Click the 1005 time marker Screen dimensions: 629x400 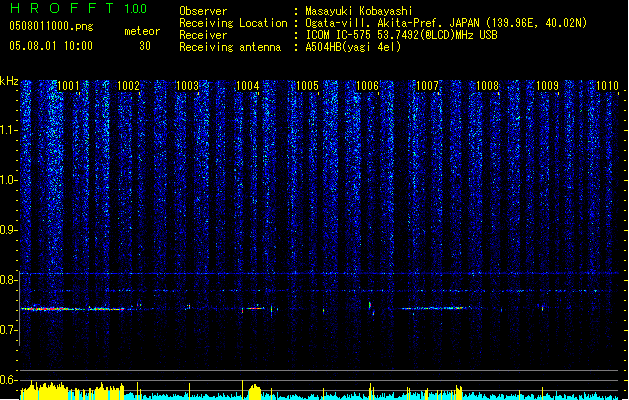[307, 86]
